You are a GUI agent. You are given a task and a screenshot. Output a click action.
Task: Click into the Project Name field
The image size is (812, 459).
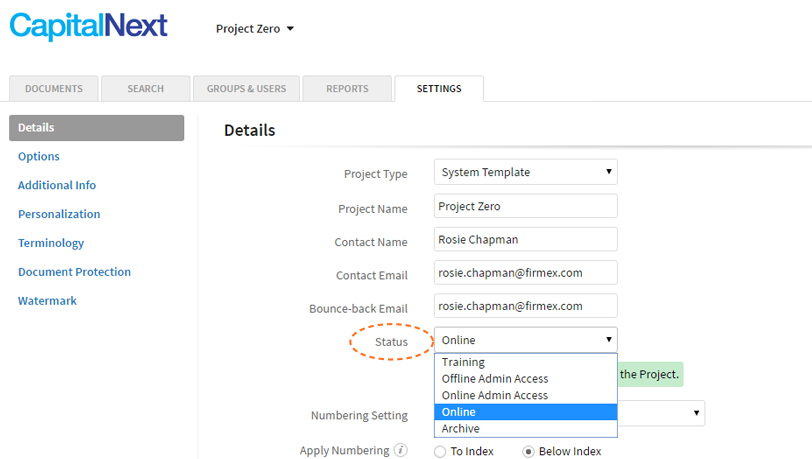[526, 206]
